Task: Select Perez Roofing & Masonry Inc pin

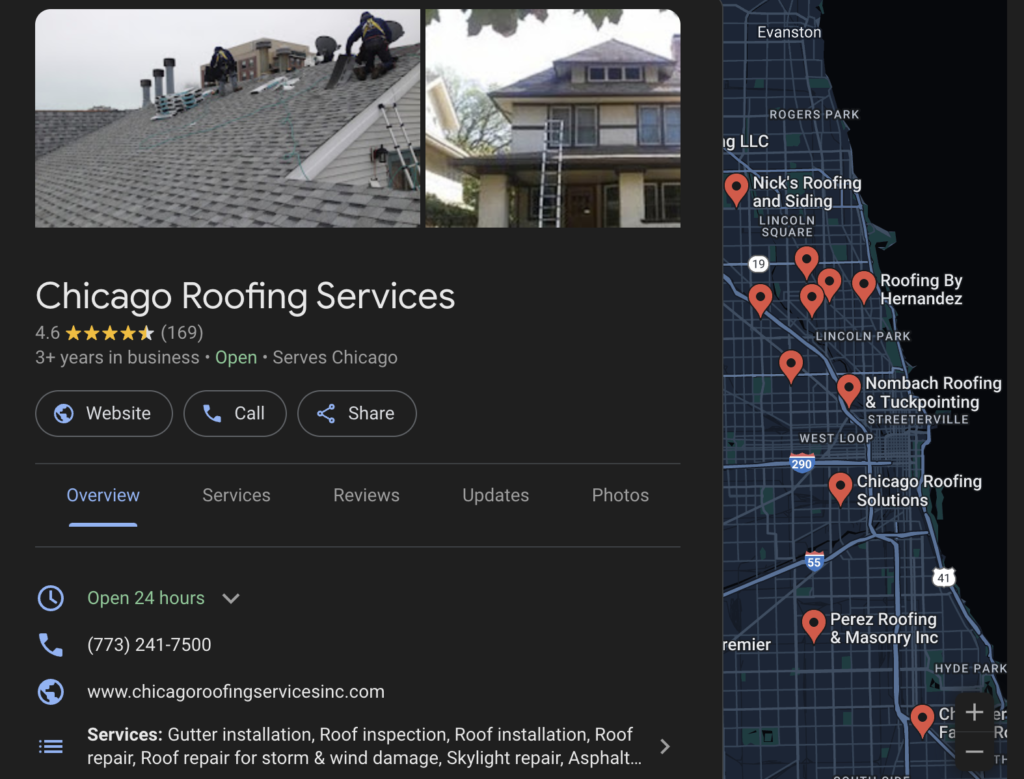Action: coord(813,626)
